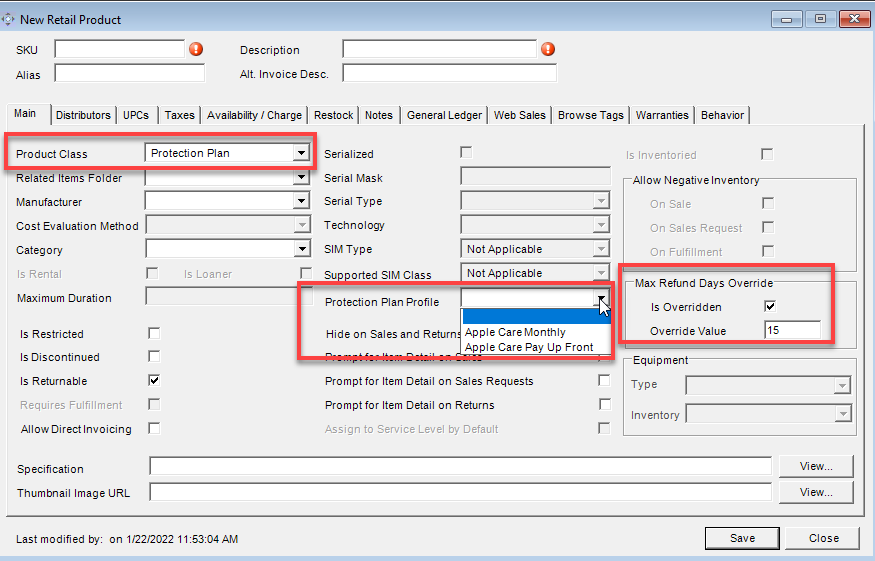Switch to the UPCs tab

point(136,115)
